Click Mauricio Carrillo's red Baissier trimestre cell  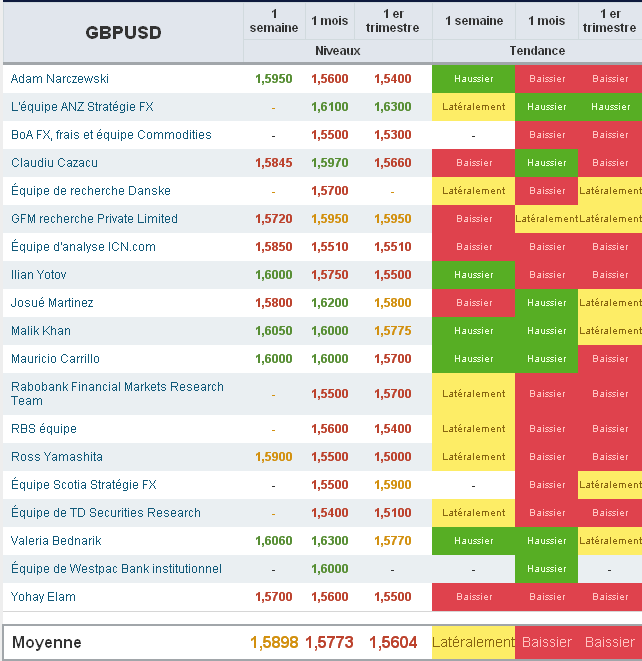click(x=610, y=359)
